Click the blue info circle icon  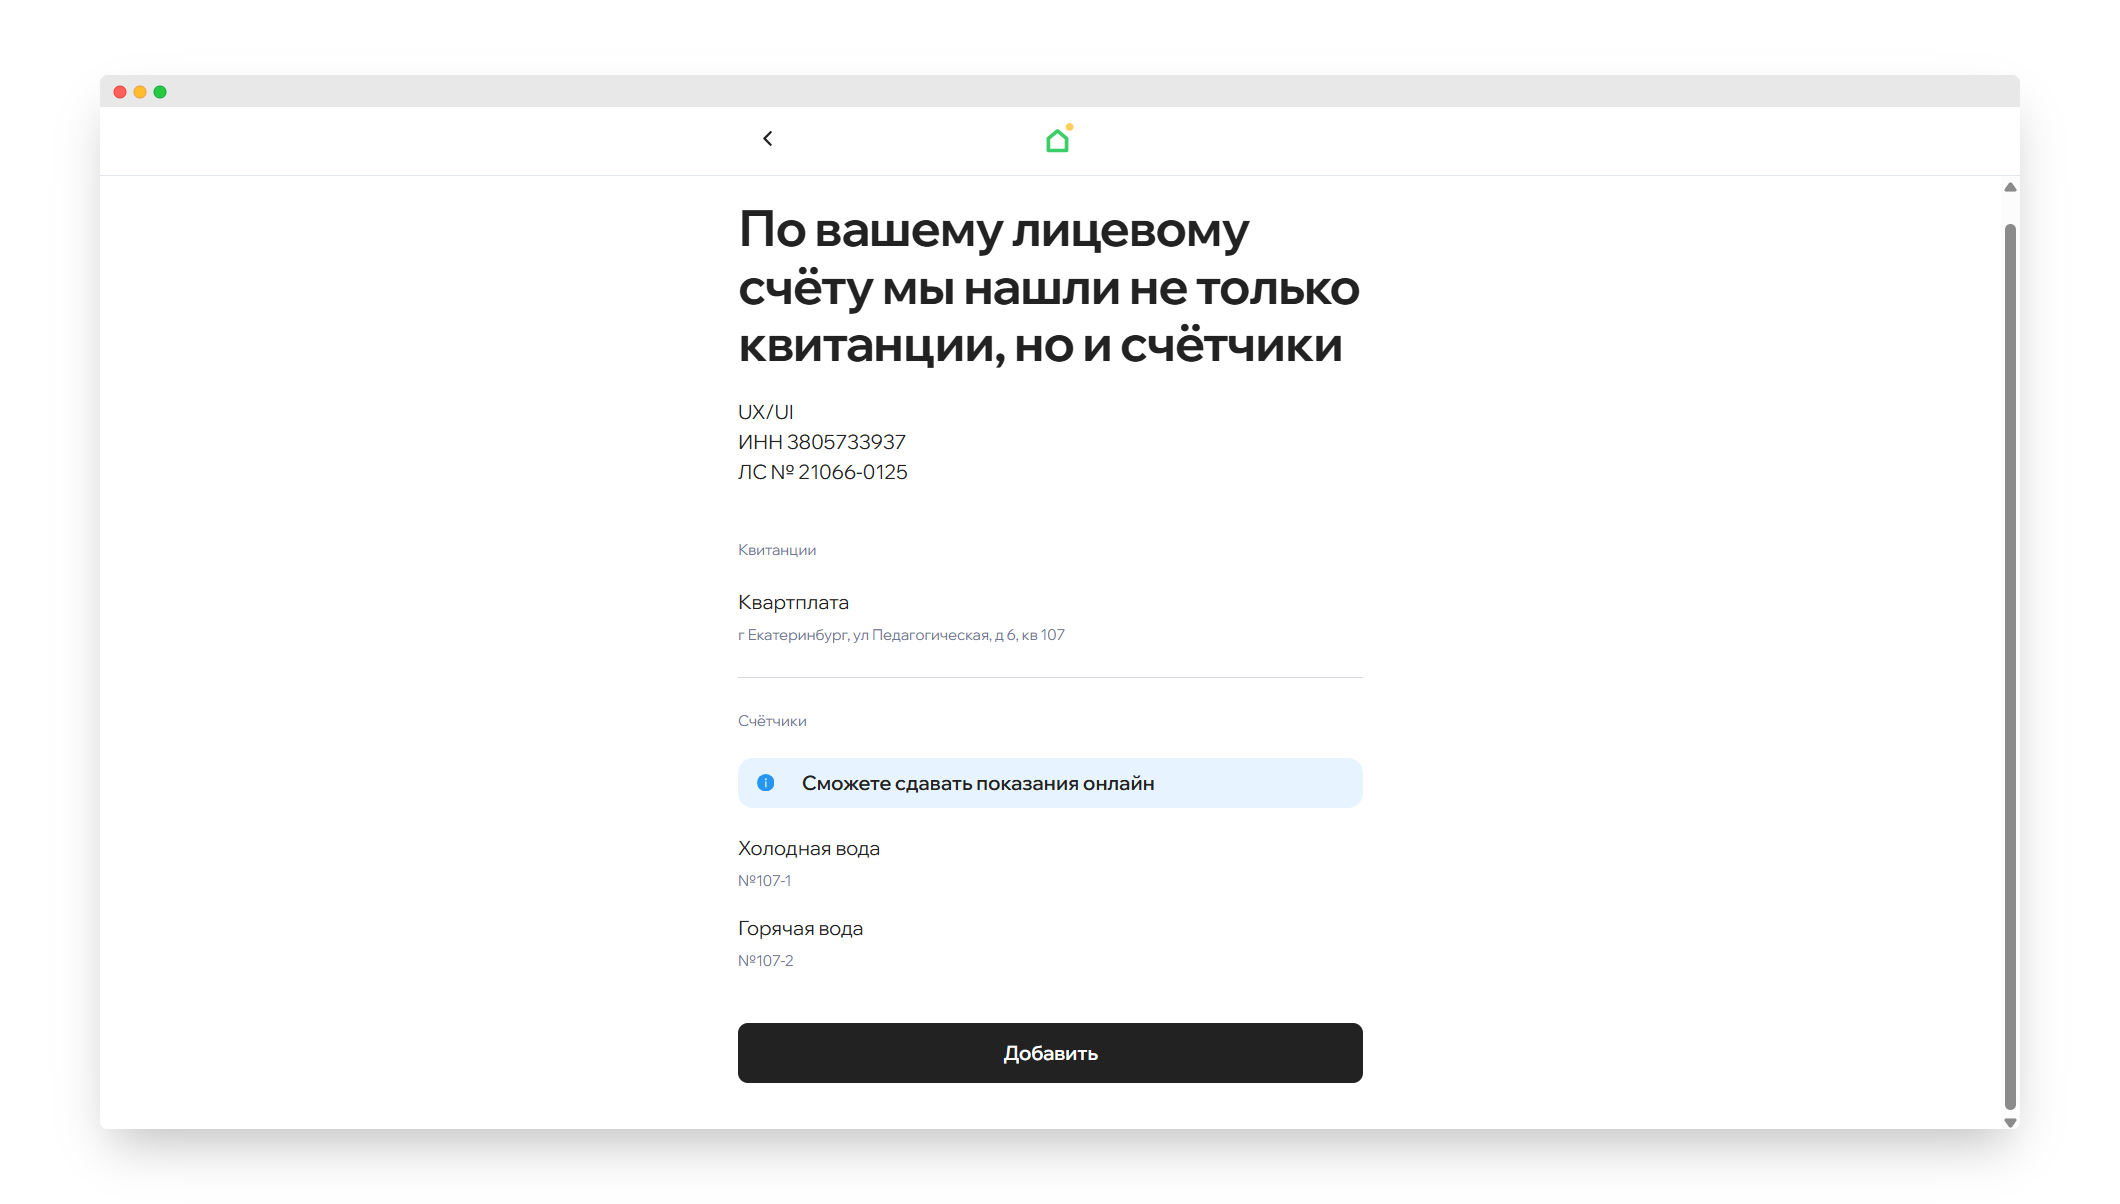[765, 783]
